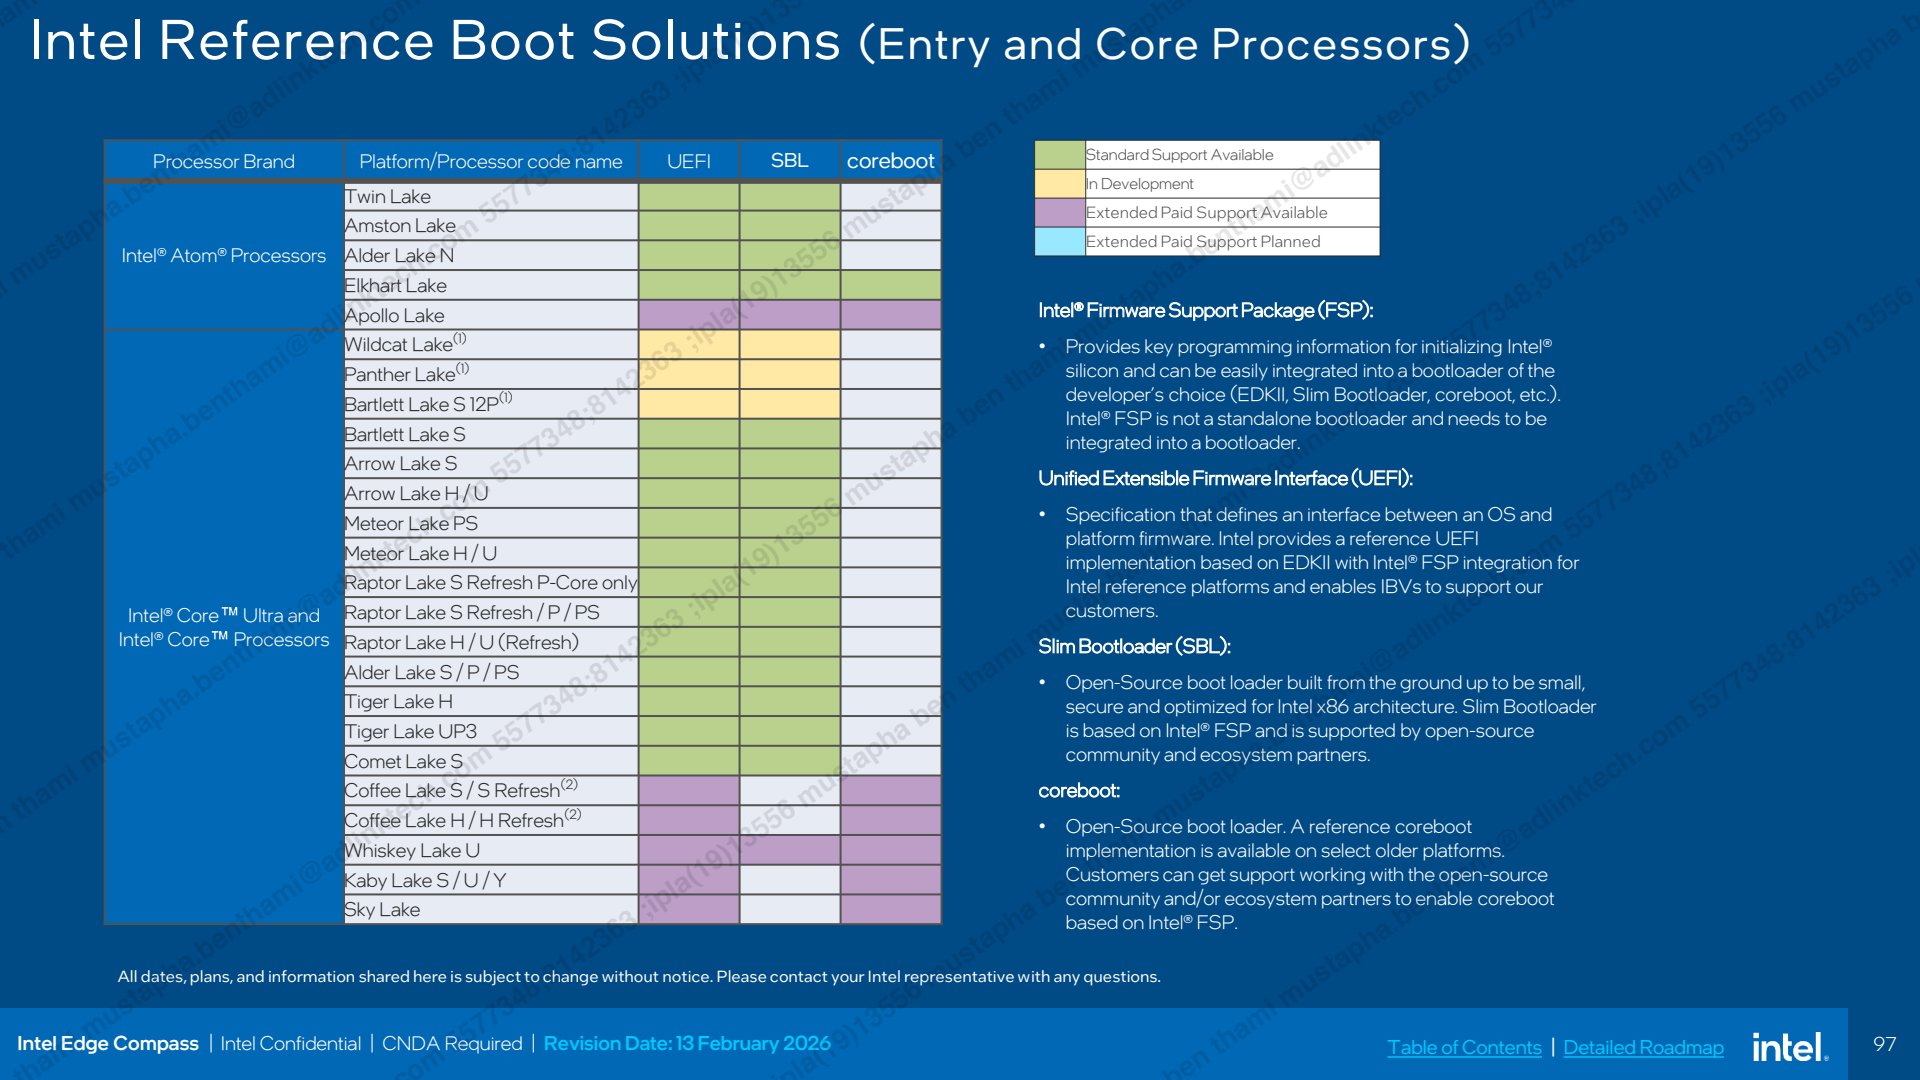Click the Platform/Processor code name header
The image size is (1920, 1080).
tap(491, 161)
